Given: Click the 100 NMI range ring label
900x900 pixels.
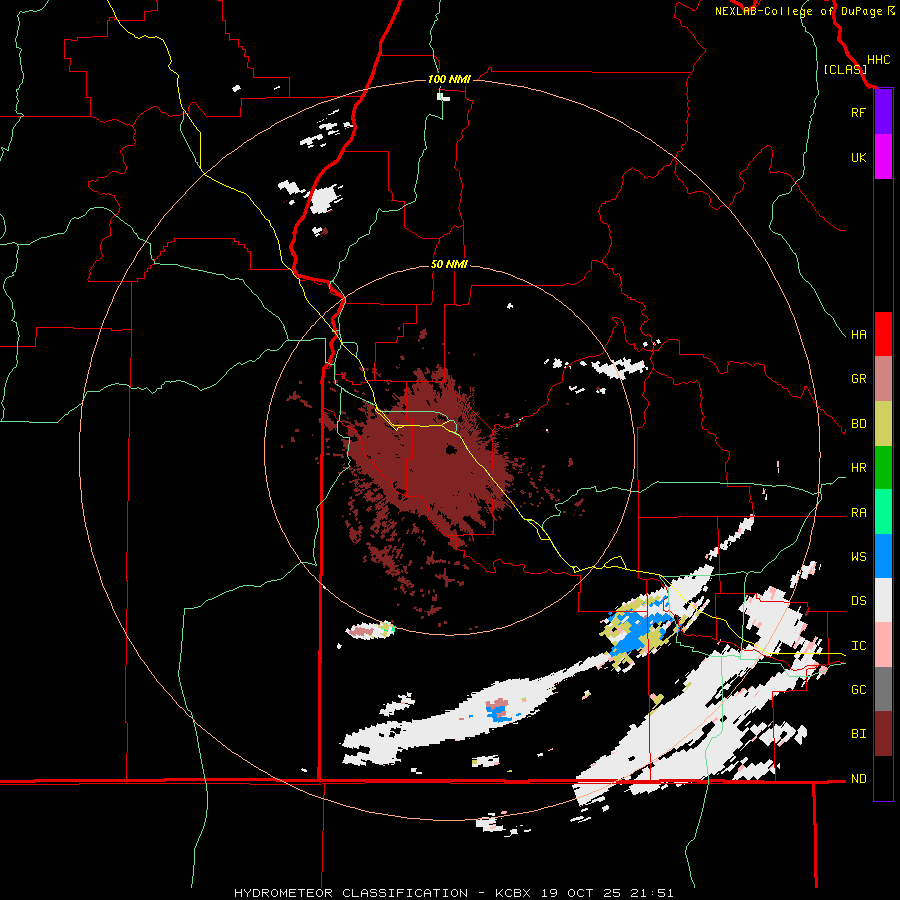Looking at the screenshot, I should tap(449, 79).
